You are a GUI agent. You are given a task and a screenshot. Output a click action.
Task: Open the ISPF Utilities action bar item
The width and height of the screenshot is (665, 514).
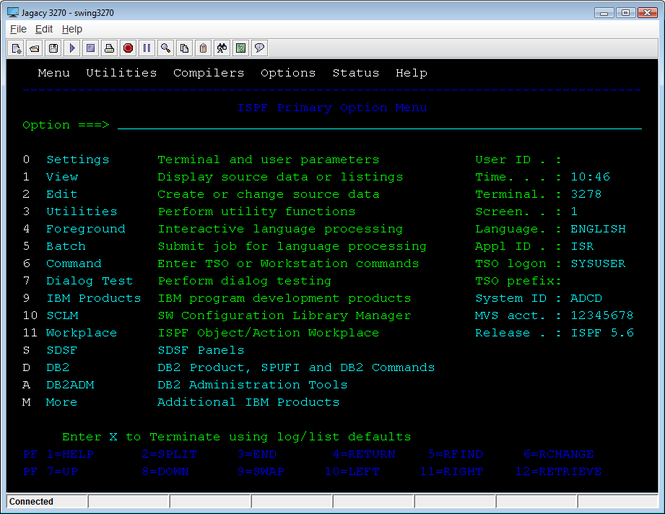coord(121,73)
